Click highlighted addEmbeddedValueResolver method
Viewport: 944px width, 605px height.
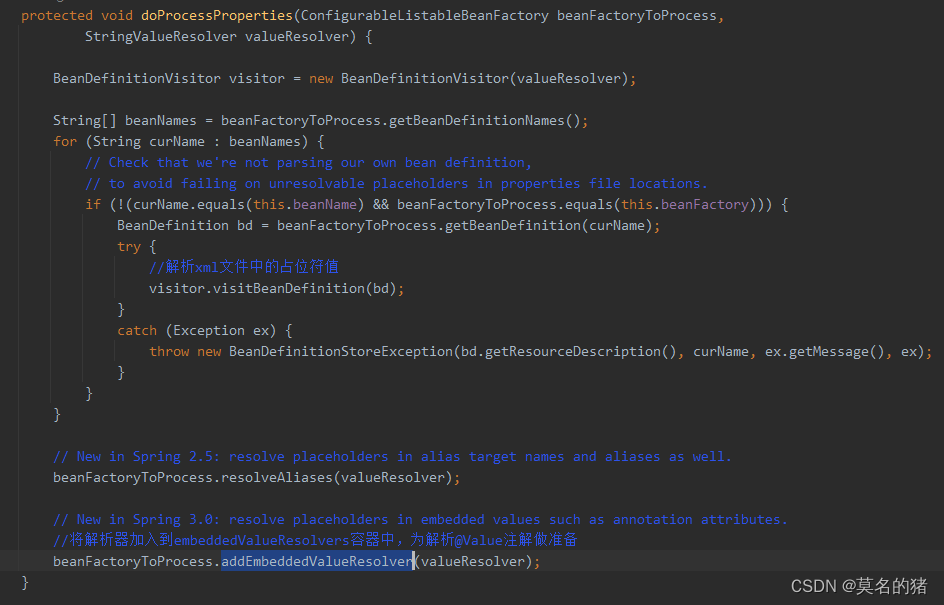pyautogui.click(x=317, y=562)
